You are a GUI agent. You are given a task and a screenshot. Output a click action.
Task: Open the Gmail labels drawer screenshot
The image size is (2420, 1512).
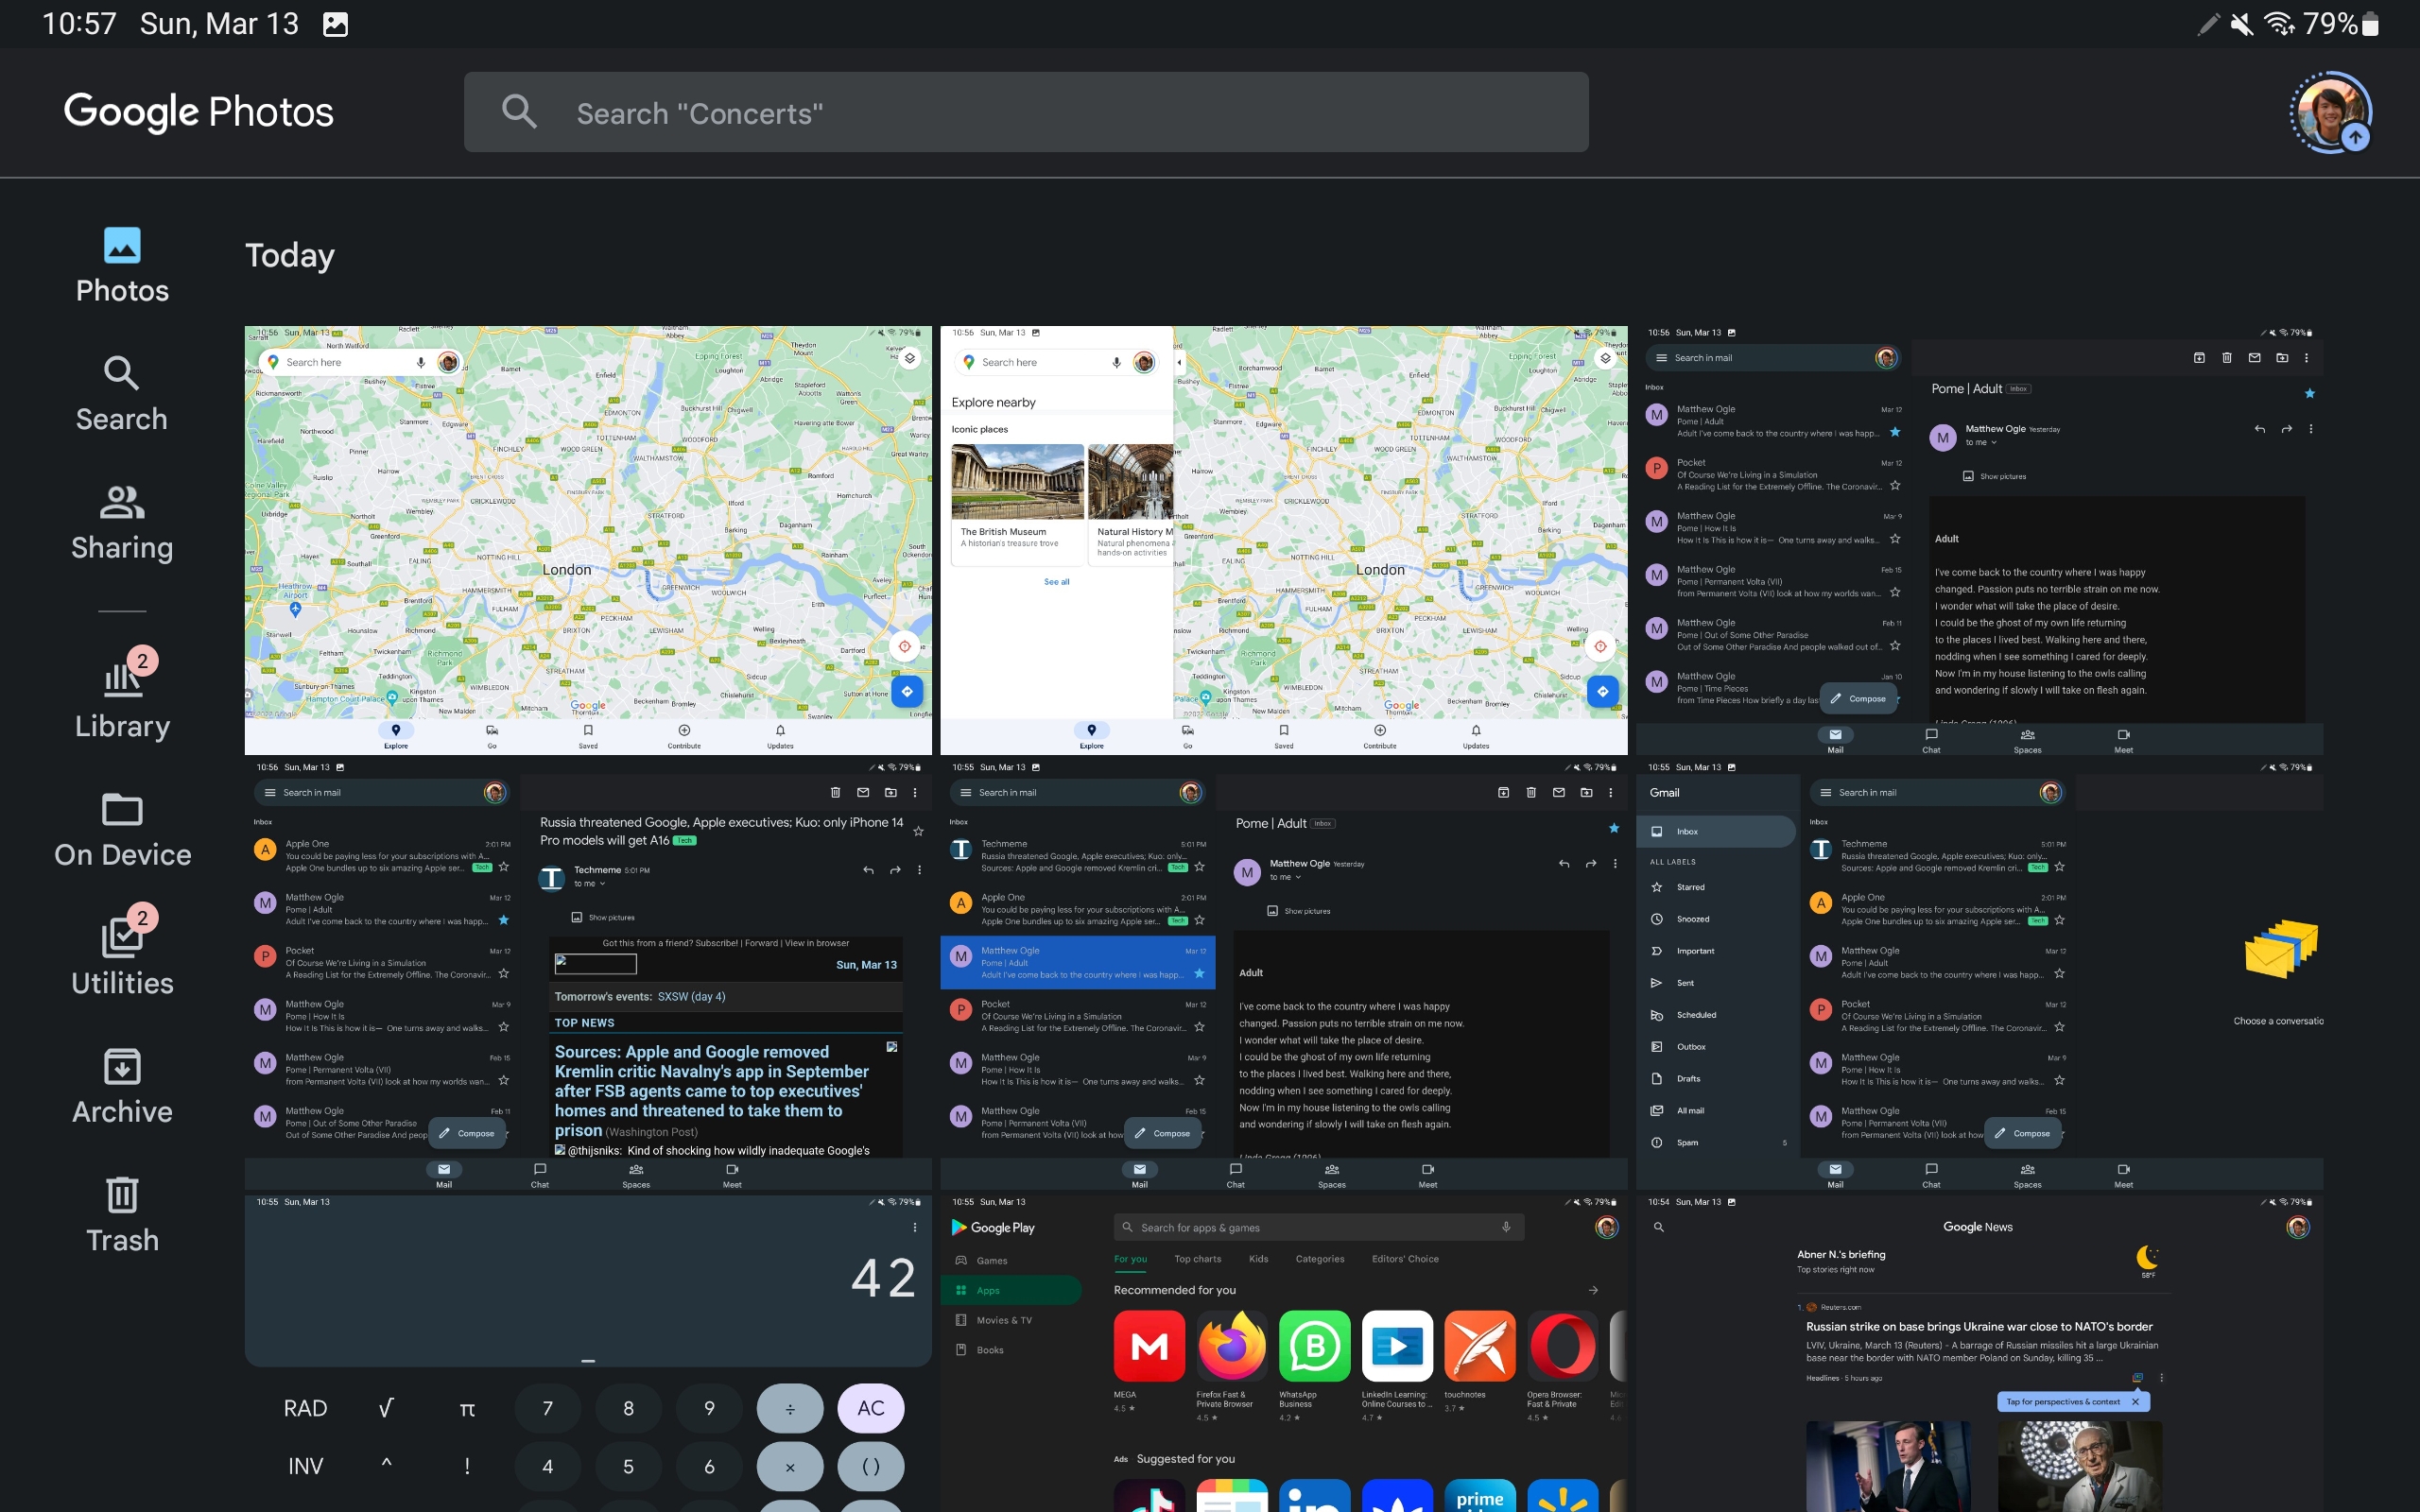(x=1978, y=975)
